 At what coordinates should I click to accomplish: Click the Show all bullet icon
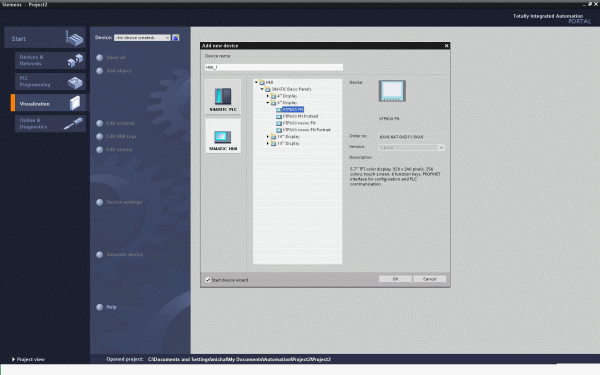click(x=99, y=57)
